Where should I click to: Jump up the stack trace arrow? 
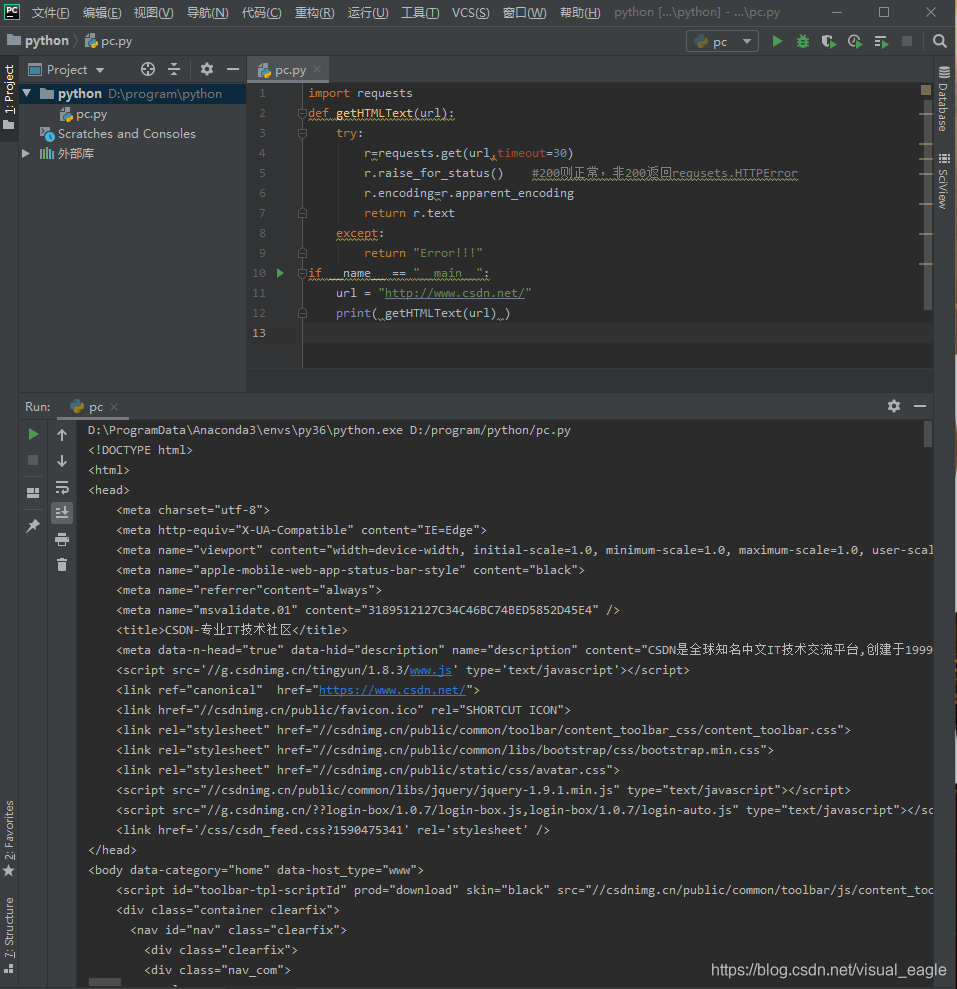[62, 435]
